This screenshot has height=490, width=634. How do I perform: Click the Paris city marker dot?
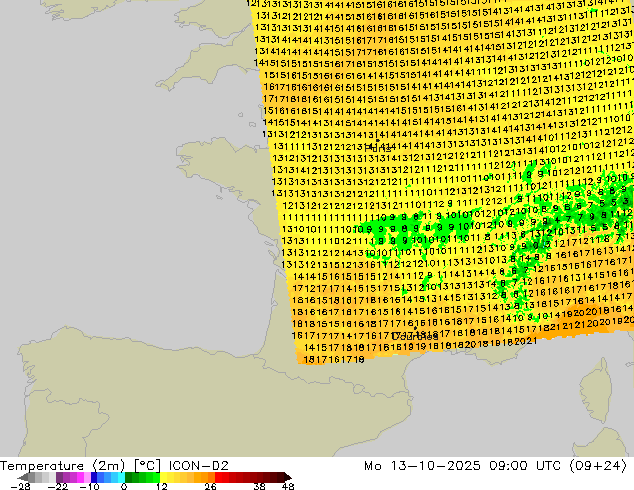point(378,140)
